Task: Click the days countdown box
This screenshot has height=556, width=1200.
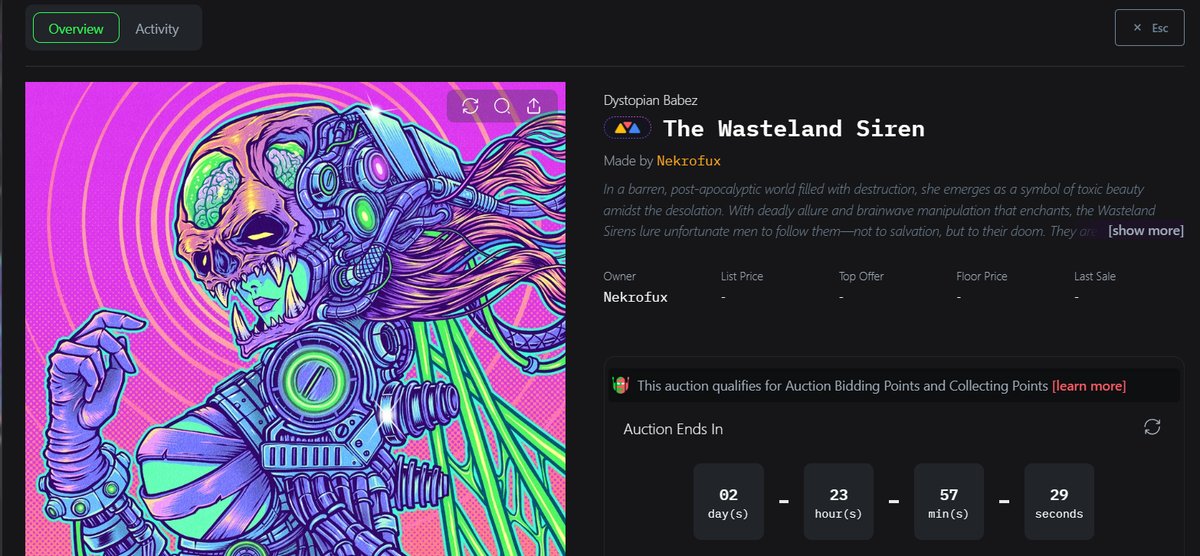Action: tap(728, 502)
